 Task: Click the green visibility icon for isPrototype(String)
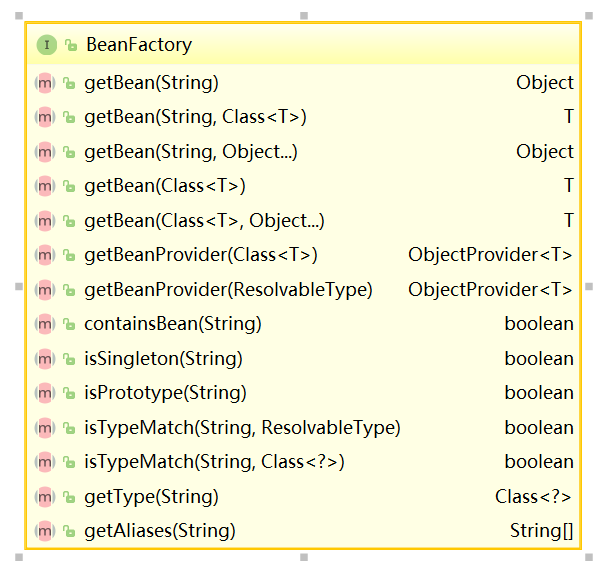tap(69, 393)
